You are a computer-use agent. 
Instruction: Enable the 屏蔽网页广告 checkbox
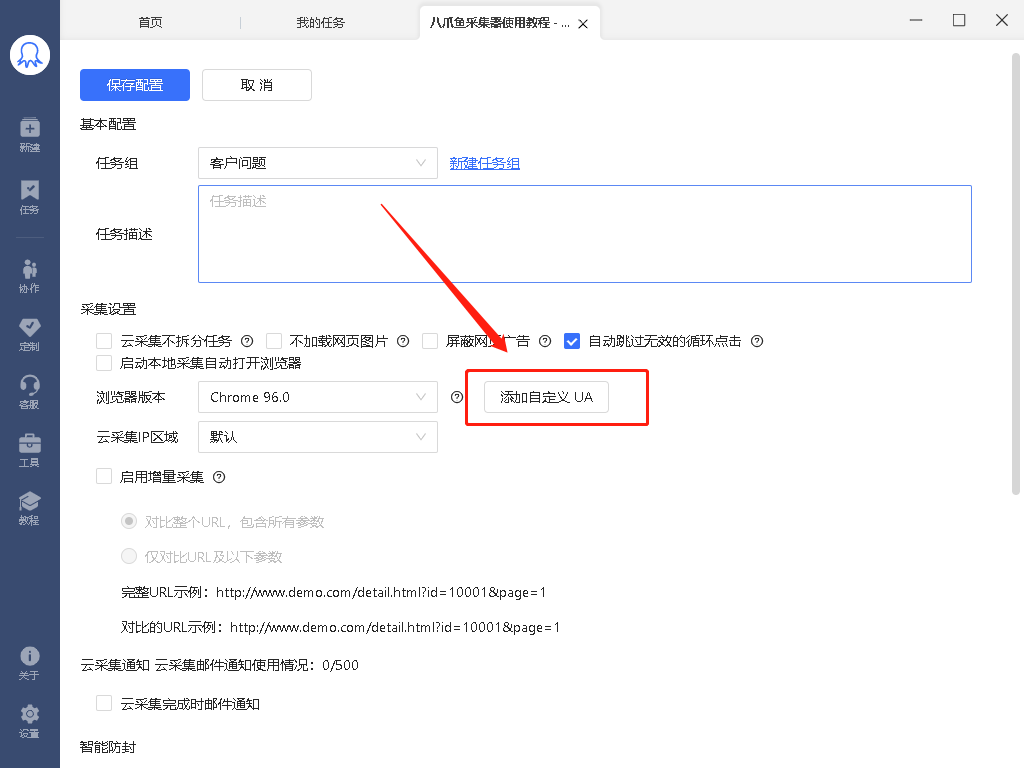pos(430,341)
